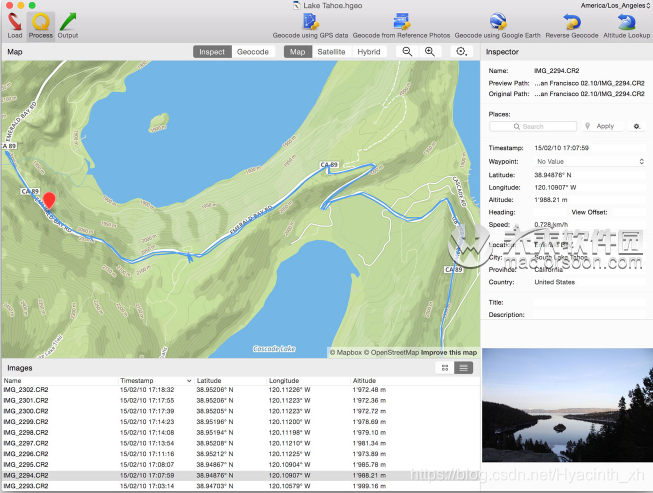Click the Improve this map link
The image size is (653, 493).
(449, 353)
